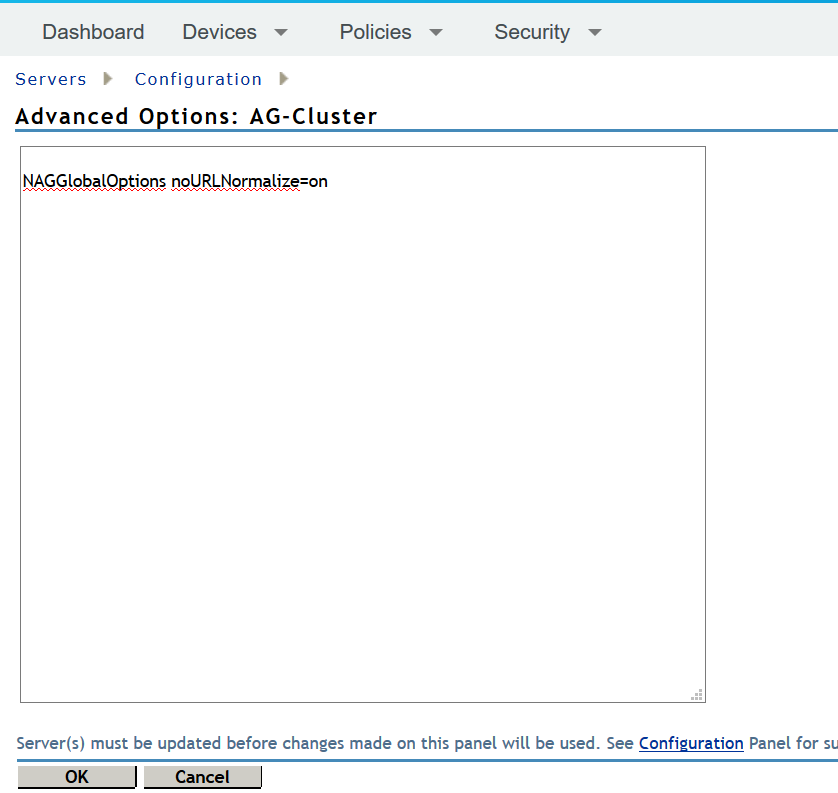Open the Dashboard menu item
This screenshot has height=793, width=838.
tap(93, 32)
